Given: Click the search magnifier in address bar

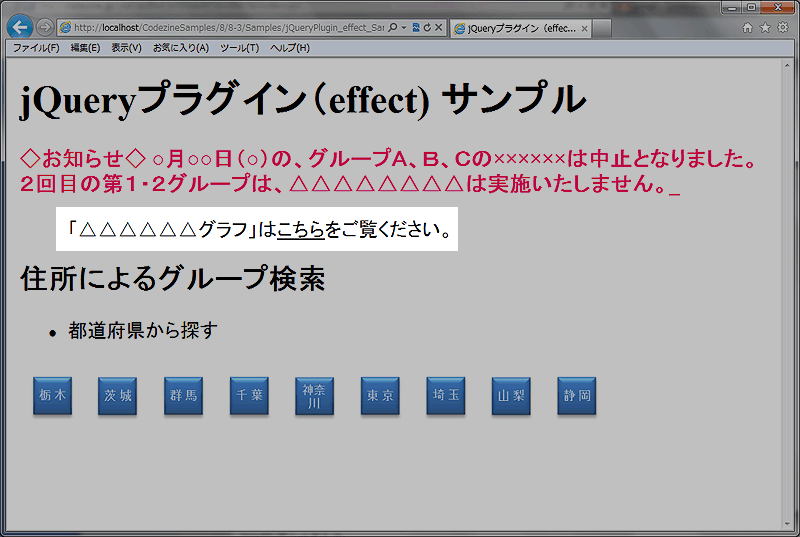Looking at the screenshot, I should [x=392, y=28].
